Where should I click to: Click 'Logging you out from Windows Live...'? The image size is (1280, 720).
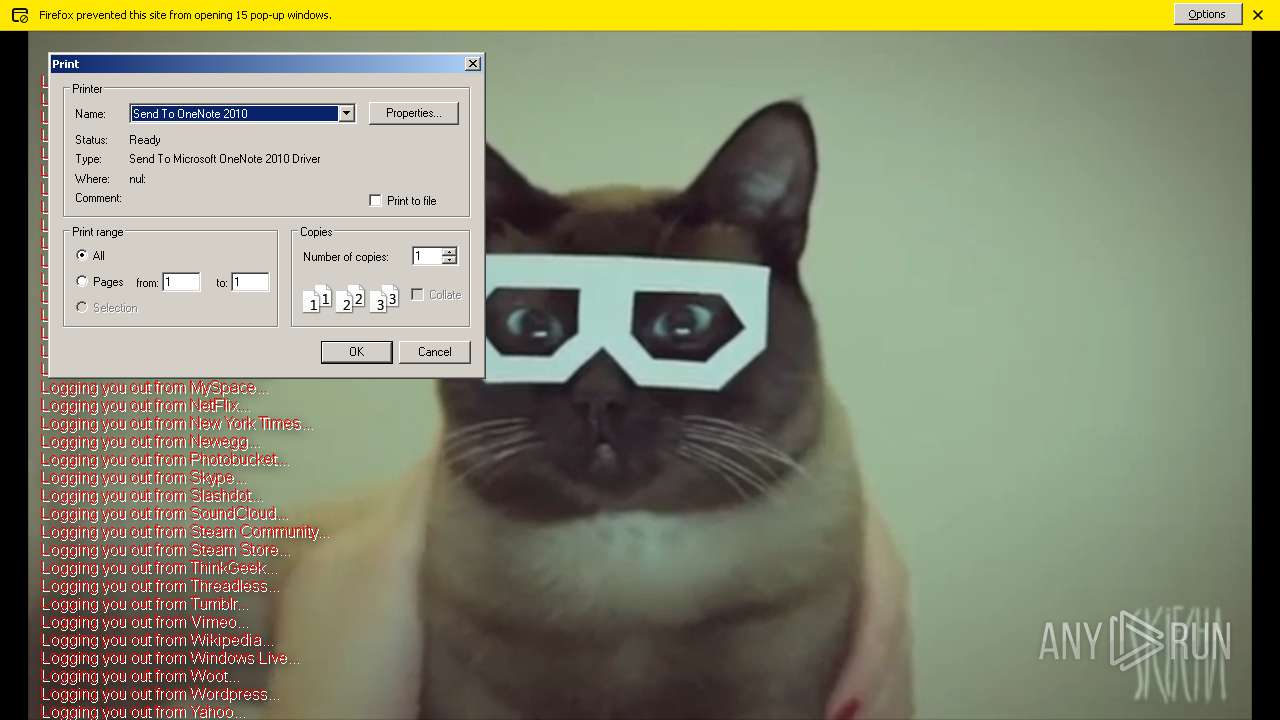tap(170, 658)
